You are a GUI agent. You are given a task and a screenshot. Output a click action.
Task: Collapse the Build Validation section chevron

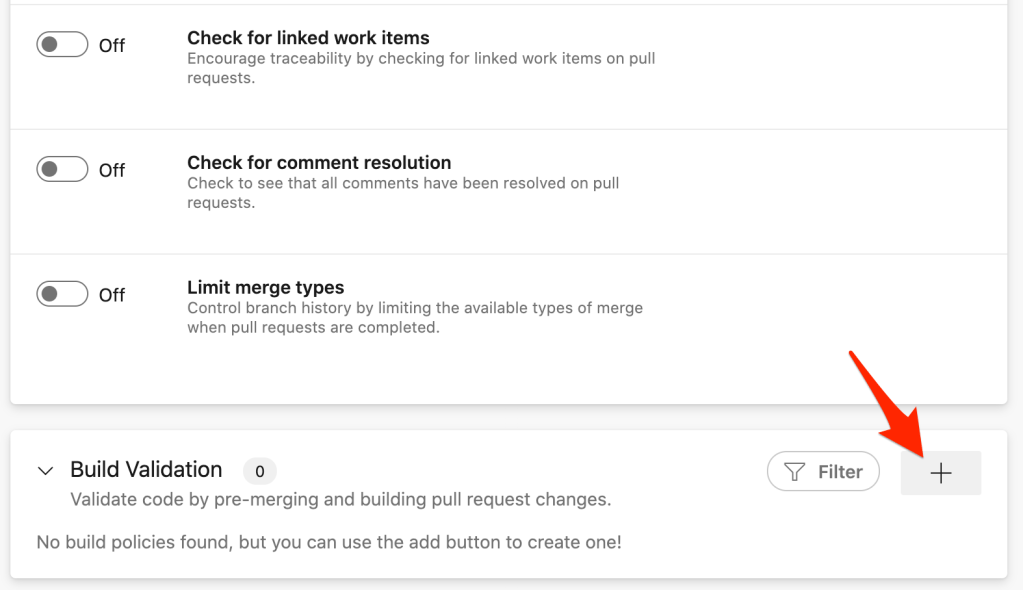point(45,470)
